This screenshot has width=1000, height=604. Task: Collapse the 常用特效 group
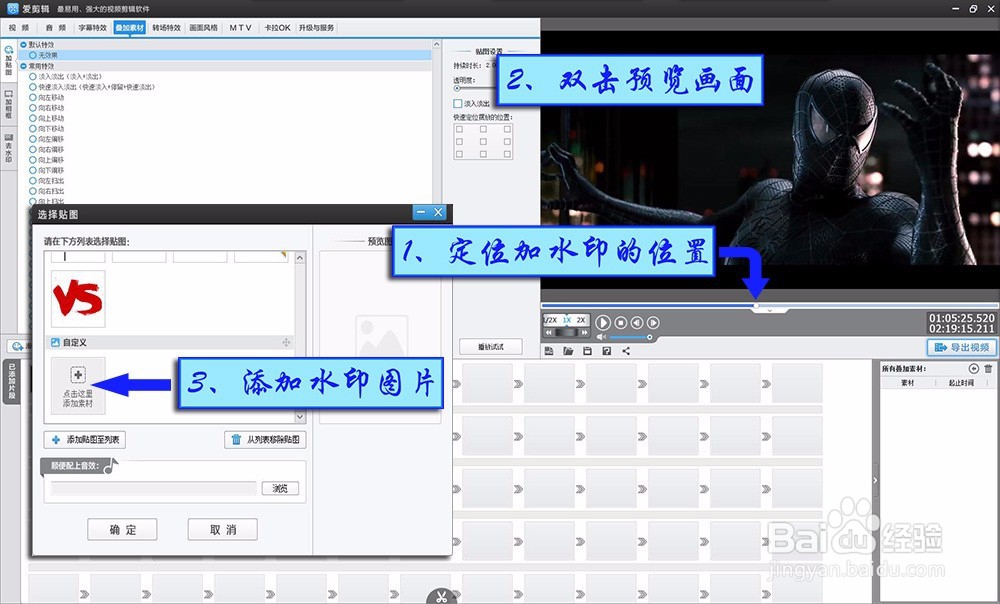[24, 66]
